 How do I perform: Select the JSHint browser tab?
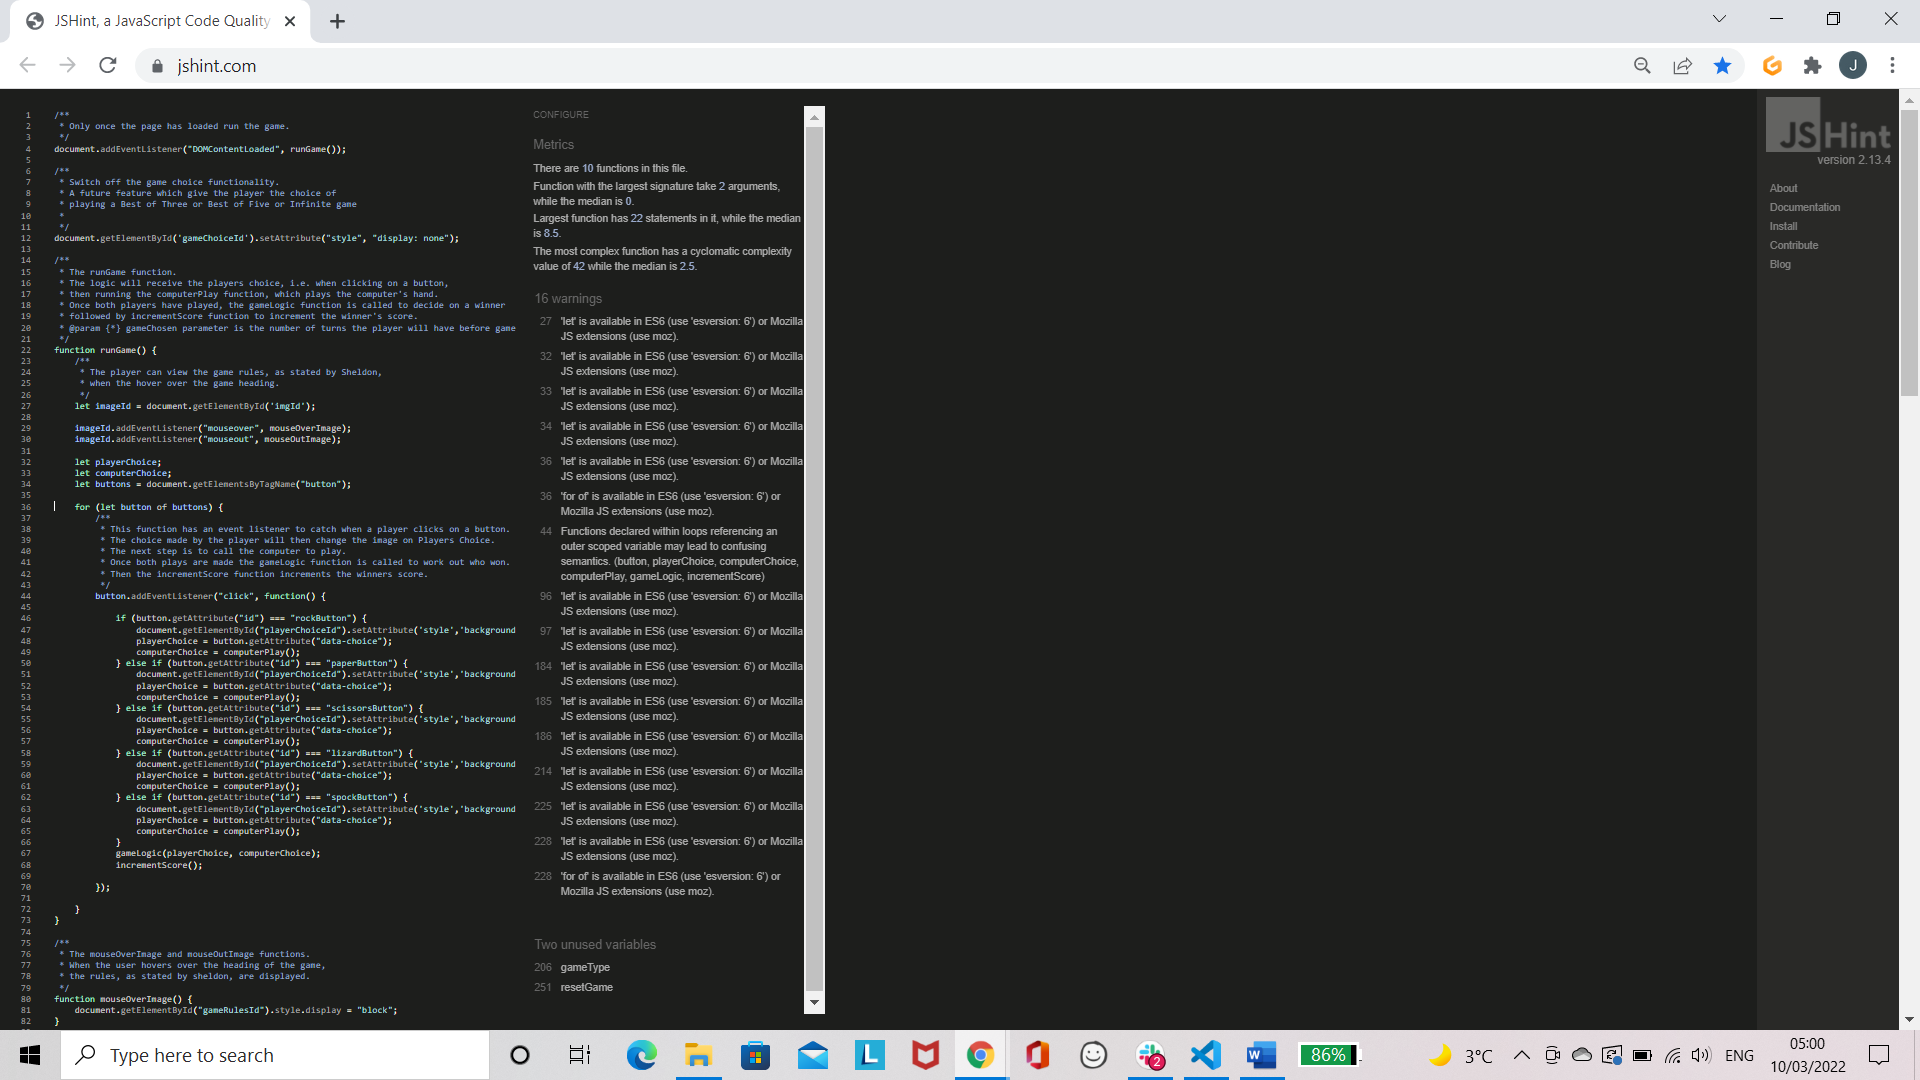[160, 20]
